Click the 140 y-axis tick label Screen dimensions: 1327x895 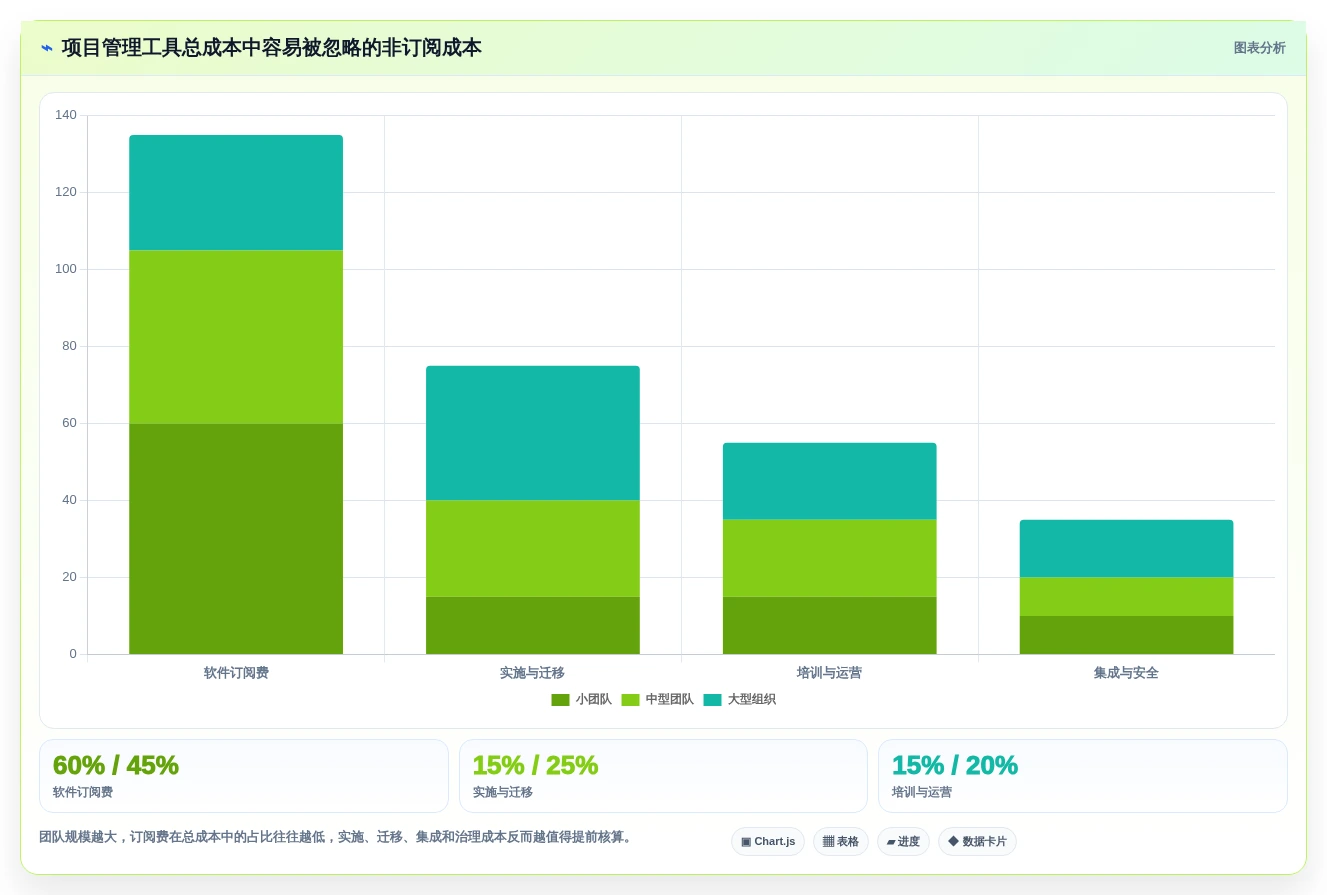coord(66,115)
